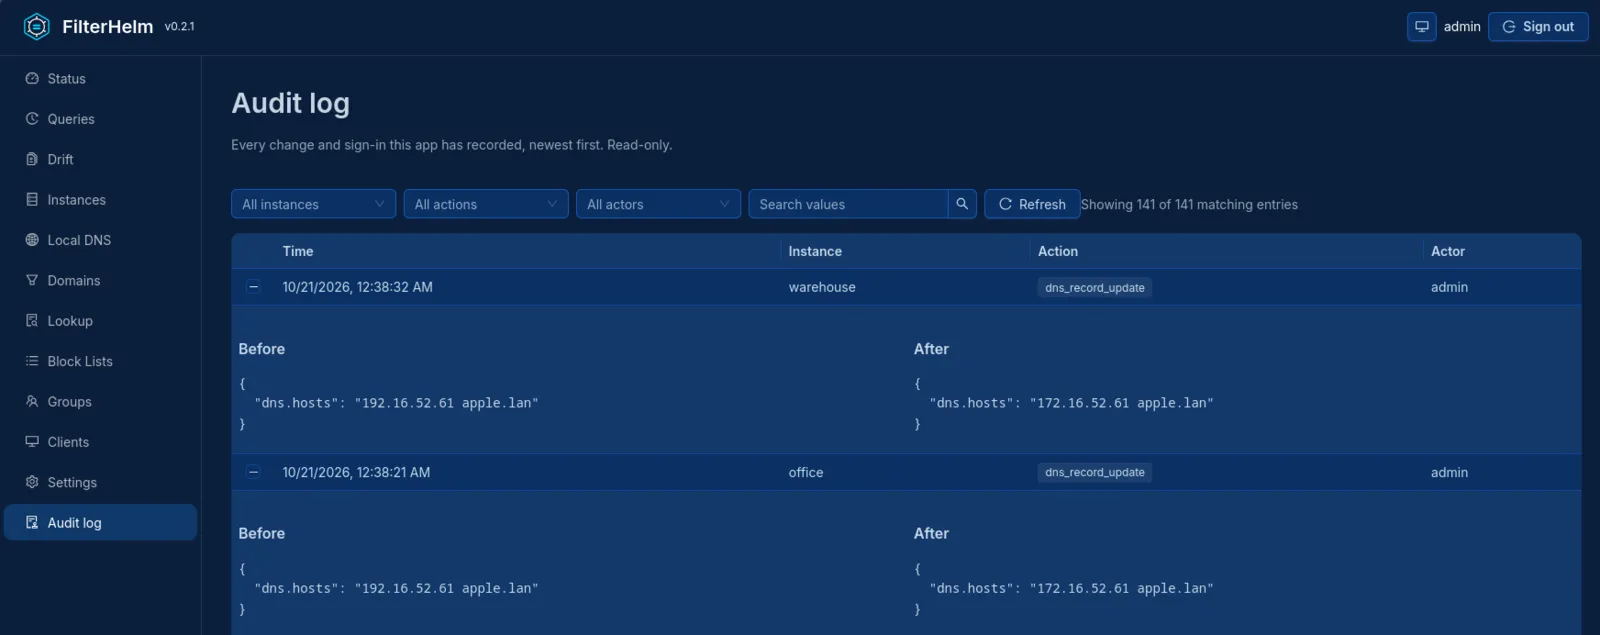This screenshot has height=635, width=1600.
Task: Click the Refresh button label
Action: (1042, 204)
